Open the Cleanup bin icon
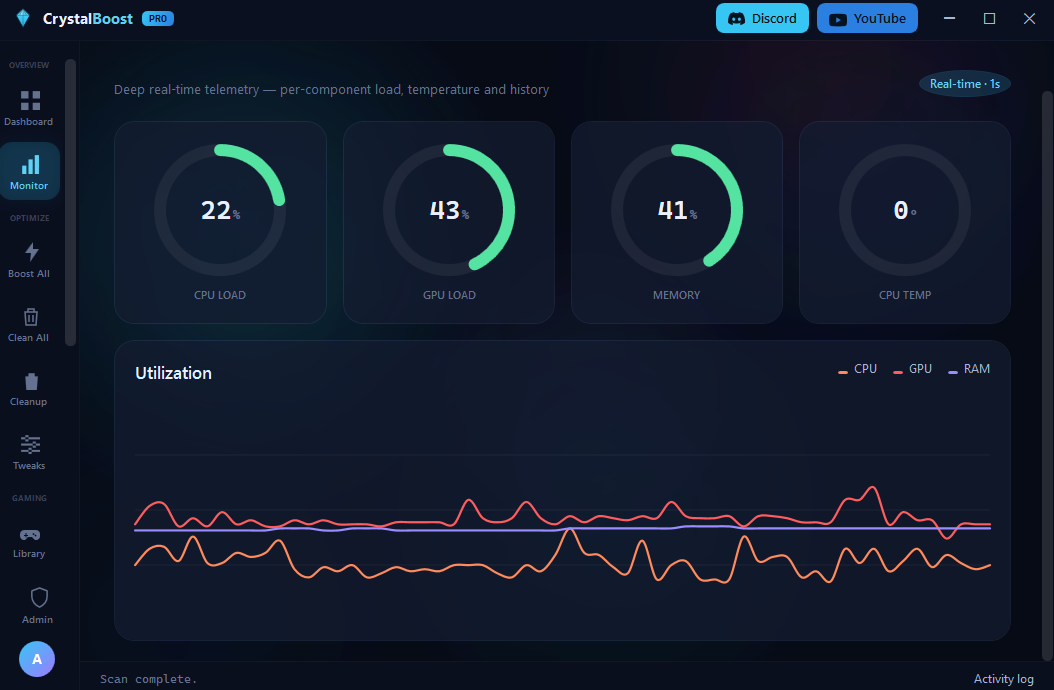1054x690 pixels. 31,381
